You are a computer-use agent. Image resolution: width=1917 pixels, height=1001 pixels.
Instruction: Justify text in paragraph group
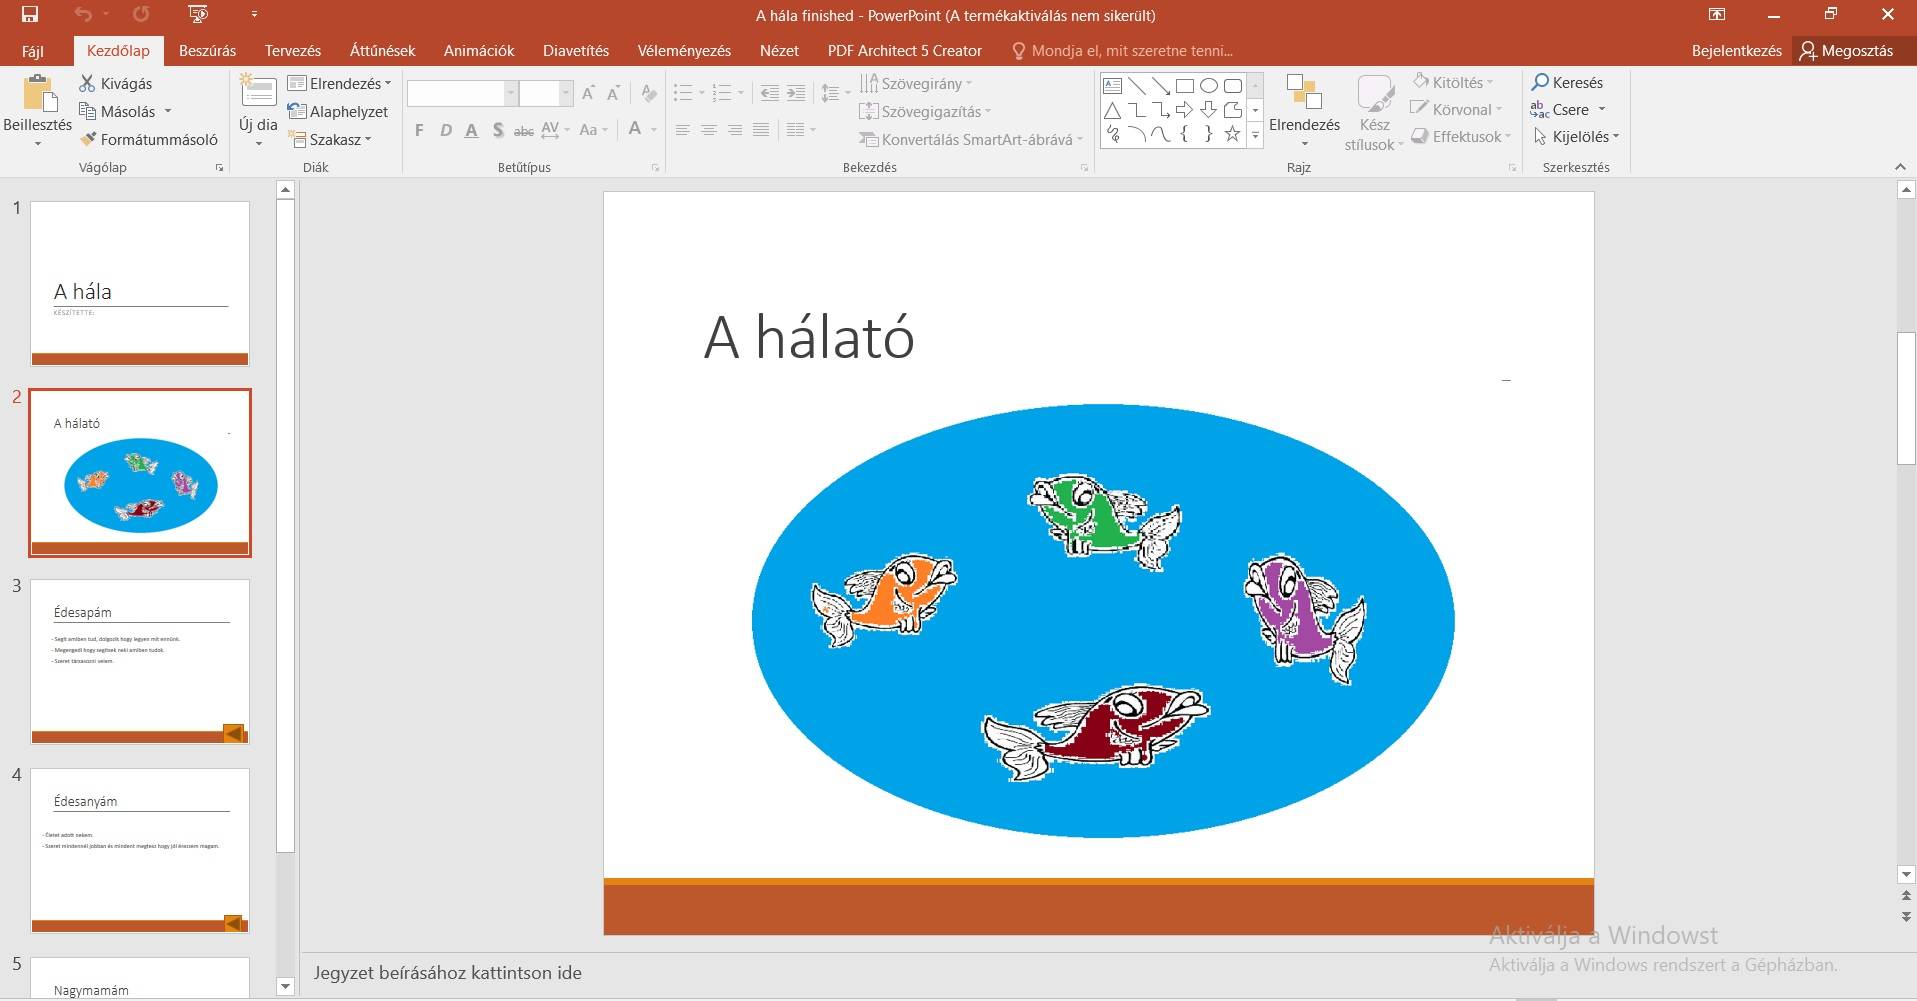point(761,130)
